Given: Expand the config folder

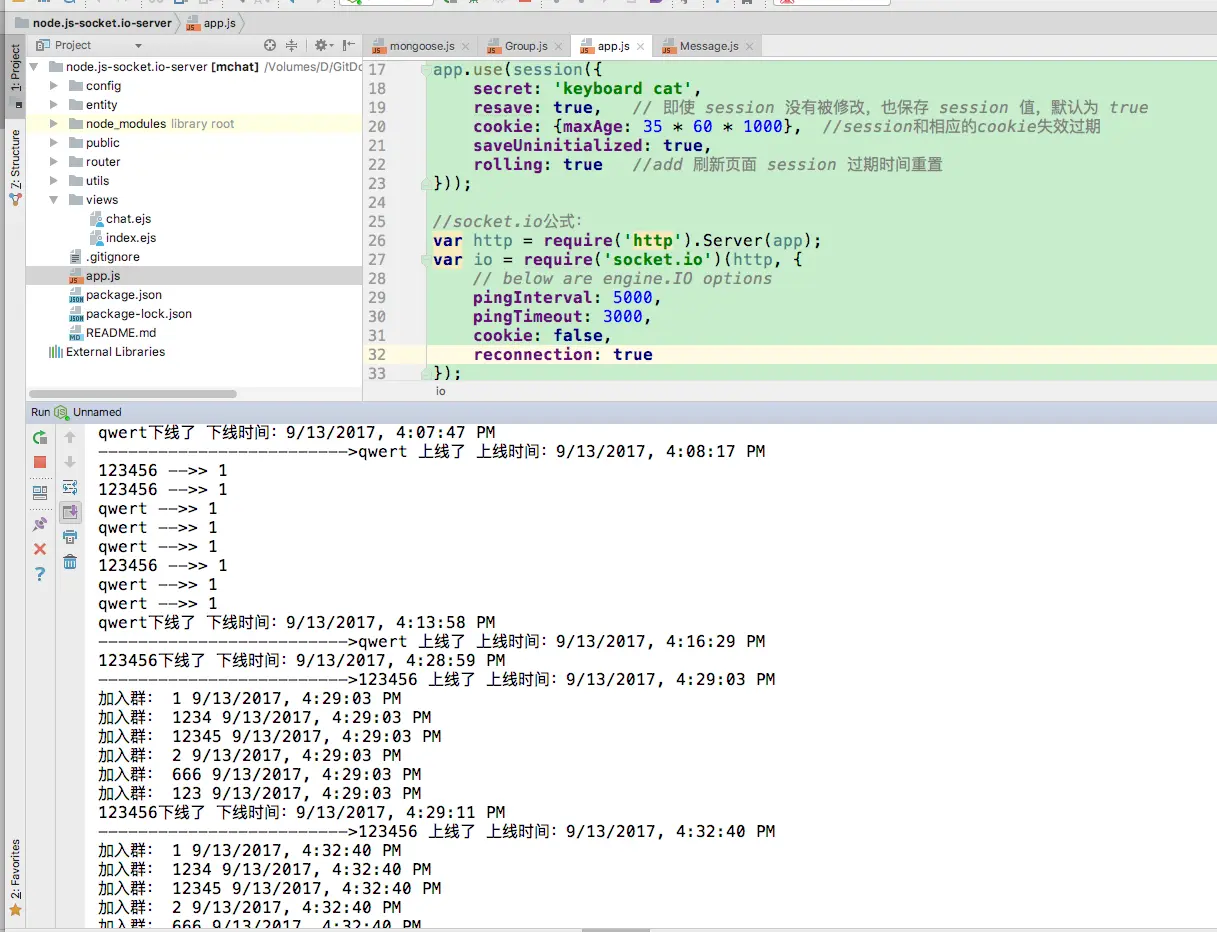Looking at the screenshot, I should (55, 86).
